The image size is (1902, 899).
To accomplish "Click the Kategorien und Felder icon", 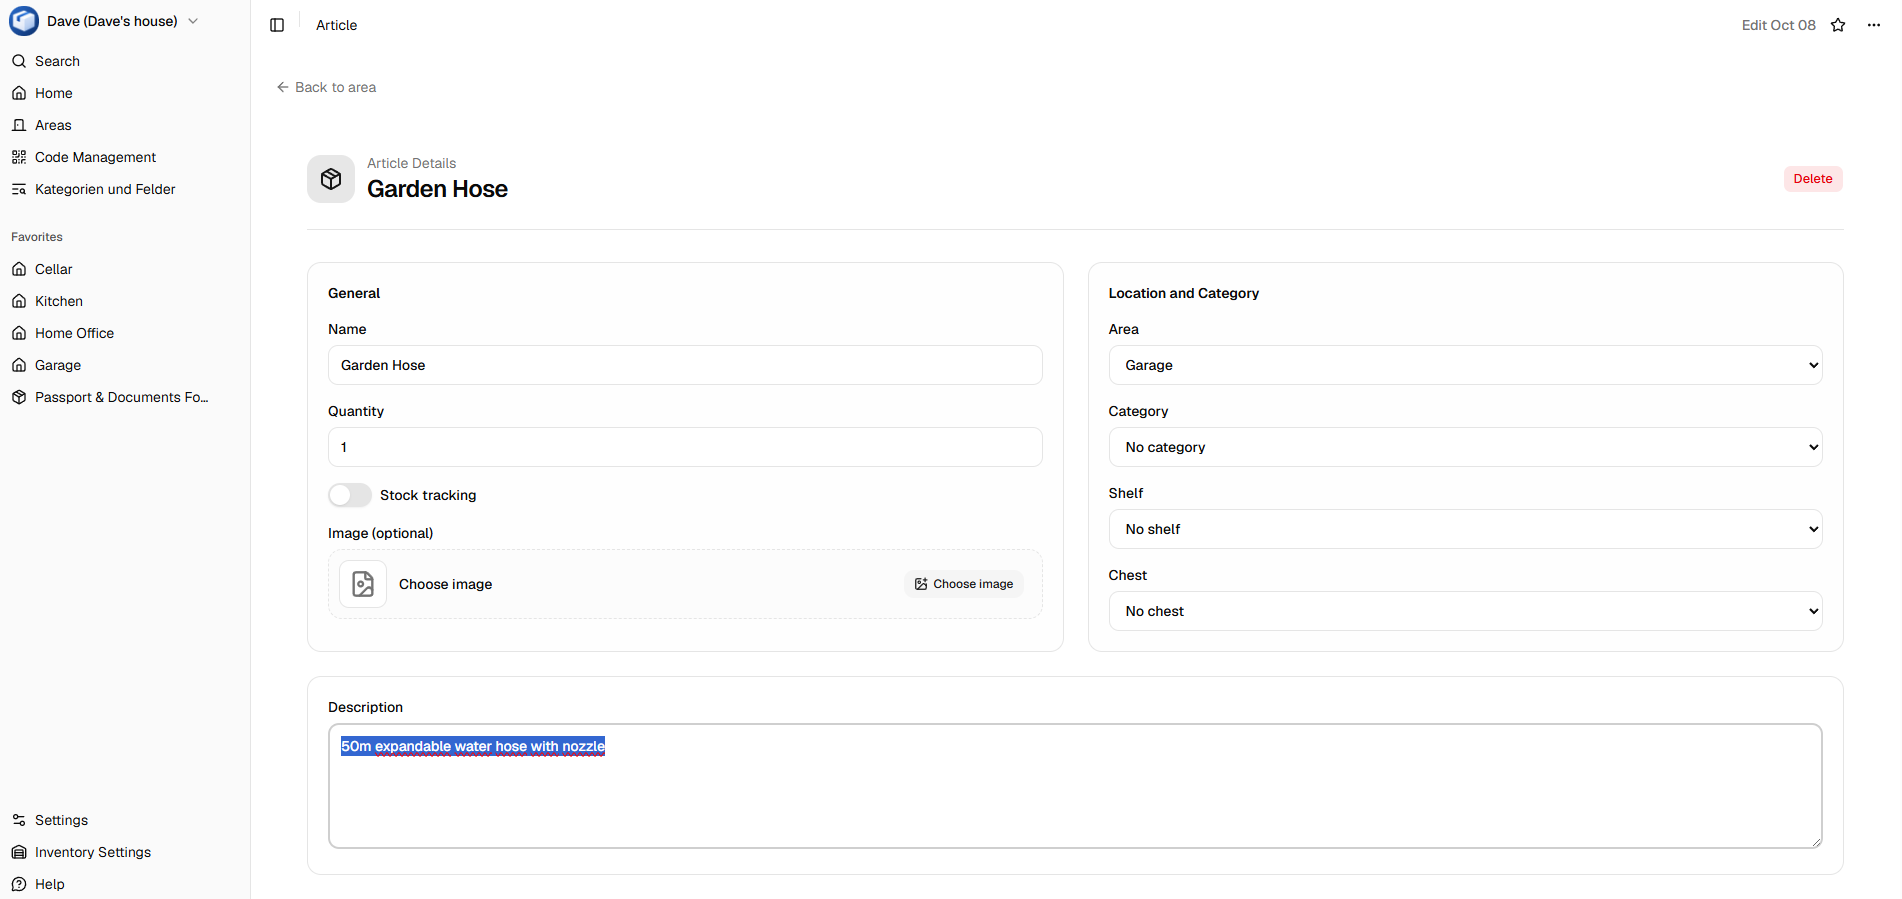I will (19, 189).
